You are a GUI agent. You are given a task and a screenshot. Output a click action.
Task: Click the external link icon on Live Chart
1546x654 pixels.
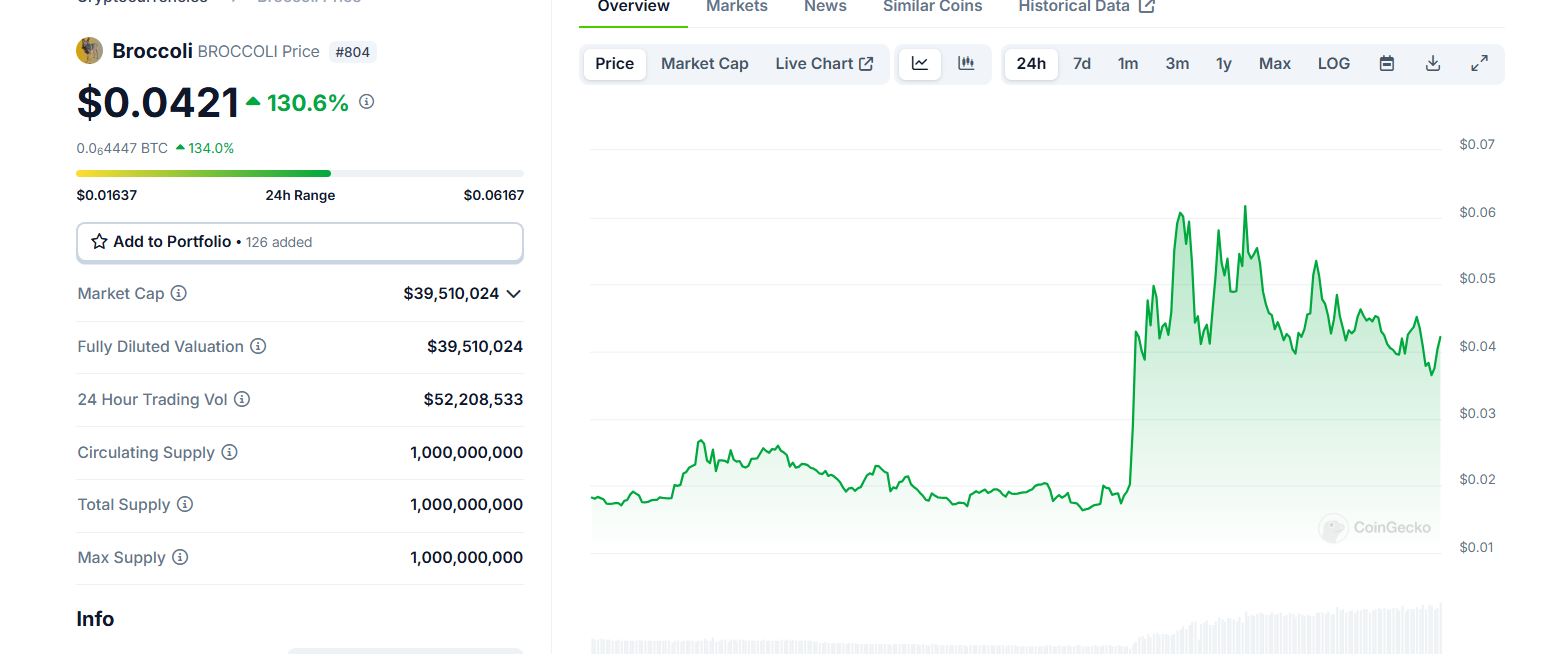[x=867, y=63]
